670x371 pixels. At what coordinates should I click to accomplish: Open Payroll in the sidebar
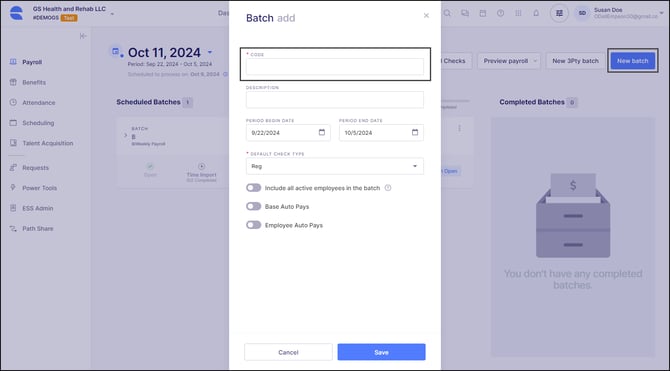pyautogui.click(x=32, y=62)
